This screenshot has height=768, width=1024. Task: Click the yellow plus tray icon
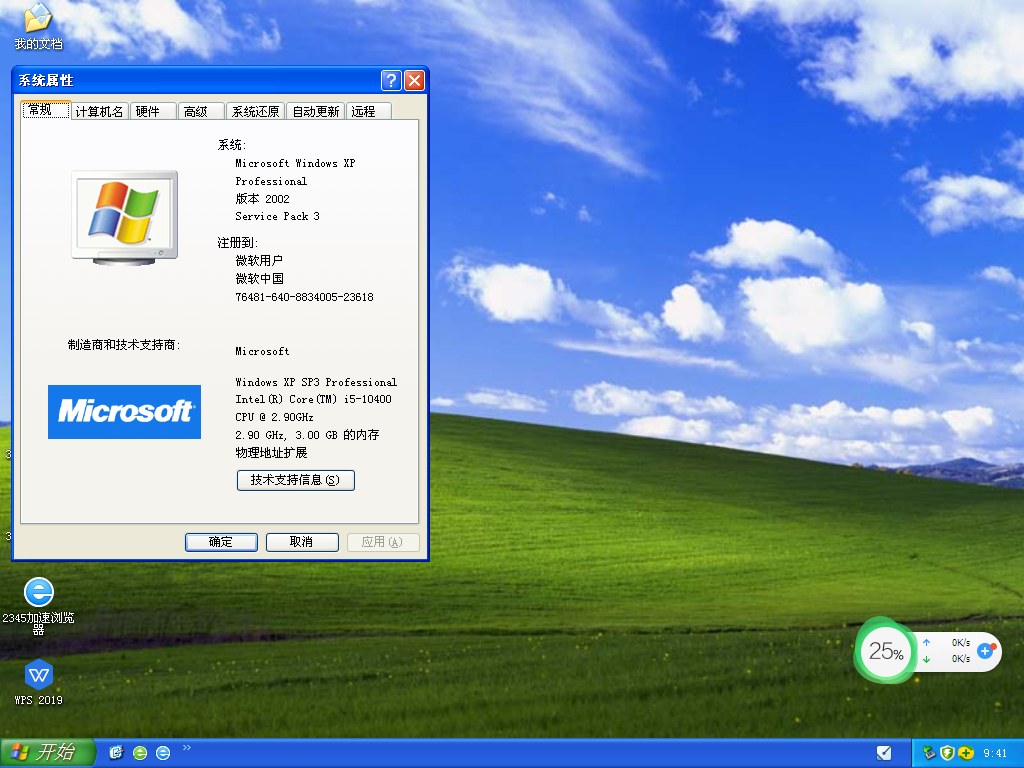pos(964,752)
